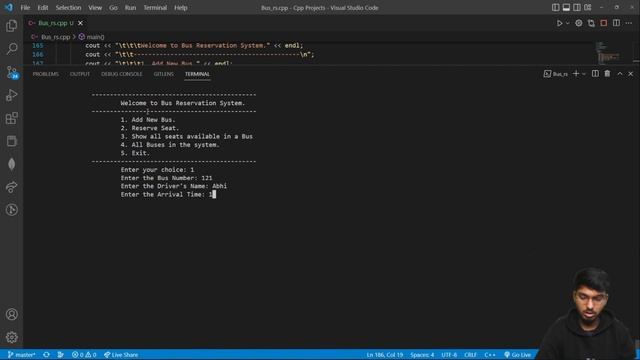Image resolution: width=640 pixels, height=360 pixels.
Task: Click the Run Code play button
Action: tap(560, 23)
